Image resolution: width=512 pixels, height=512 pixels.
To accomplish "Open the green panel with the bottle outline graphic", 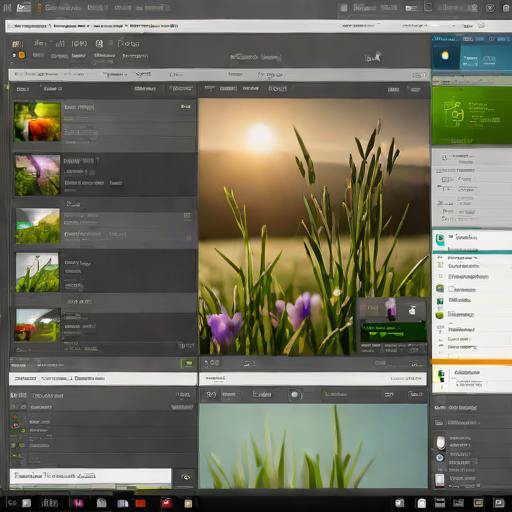I will coord(471,115).
